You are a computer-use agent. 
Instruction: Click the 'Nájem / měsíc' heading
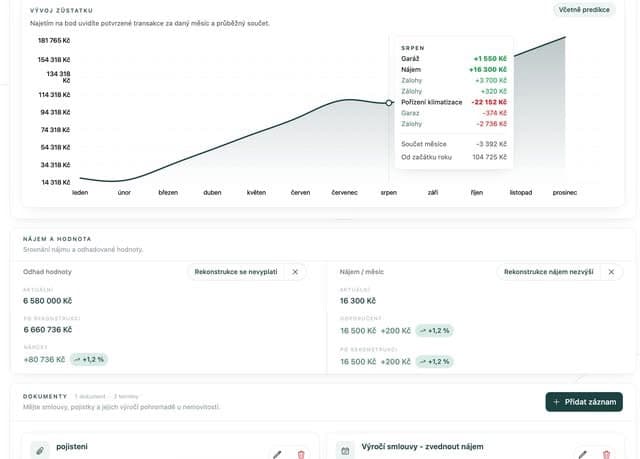362,272
